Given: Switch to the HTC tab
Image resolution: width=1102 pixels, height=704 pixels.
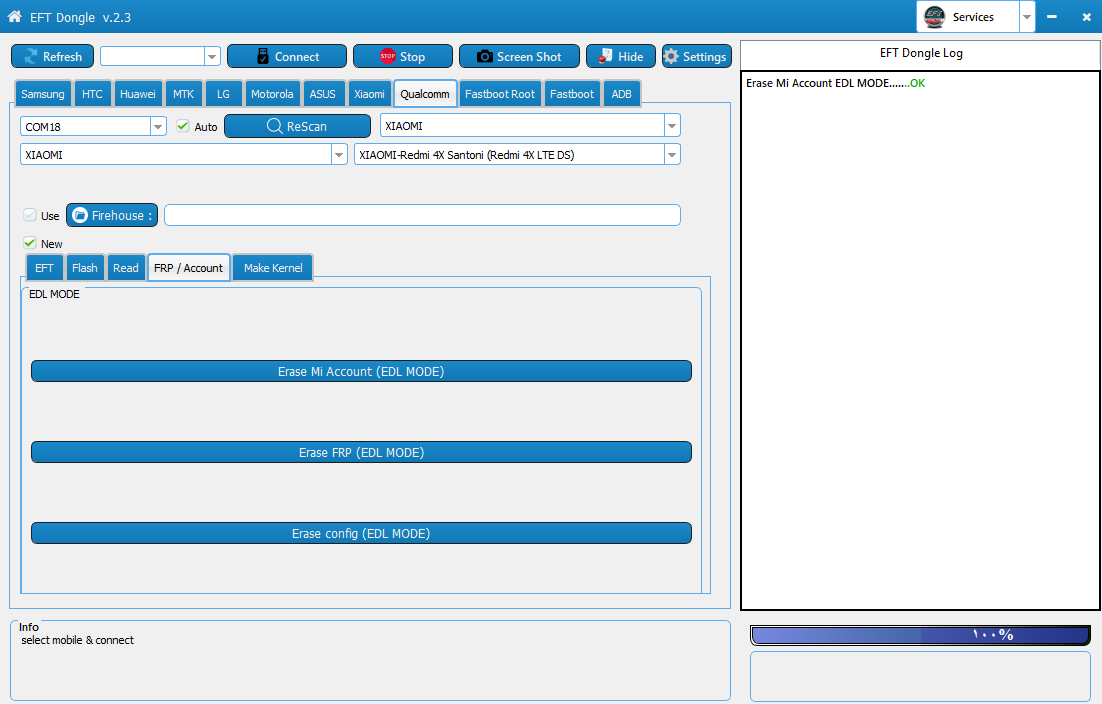Looking at the screenshot, I should click(92, 93).
